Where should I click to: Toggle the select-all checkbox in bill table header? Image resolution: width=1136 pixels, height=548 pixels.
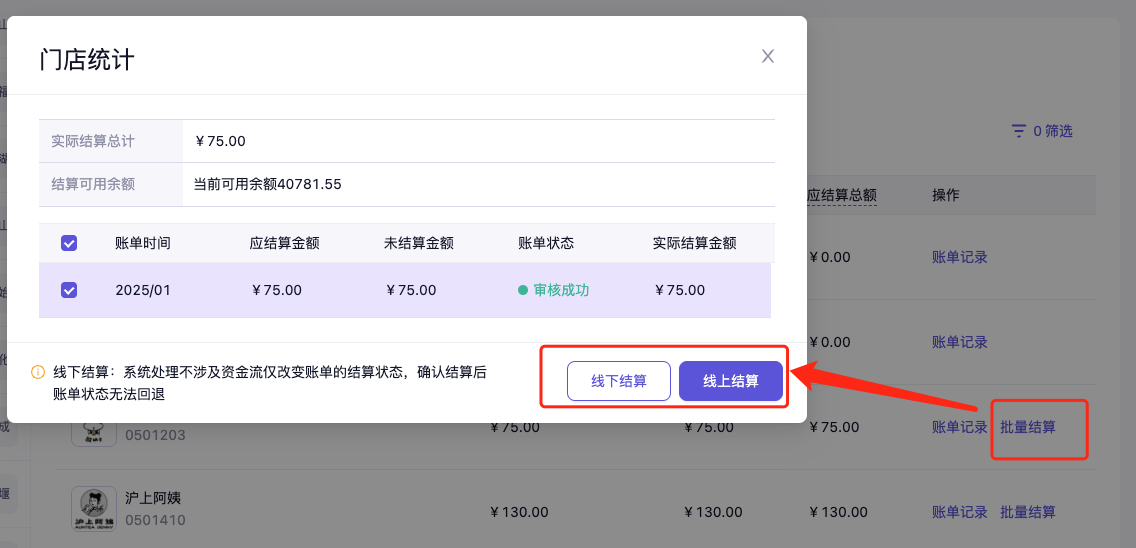[69, 243]
